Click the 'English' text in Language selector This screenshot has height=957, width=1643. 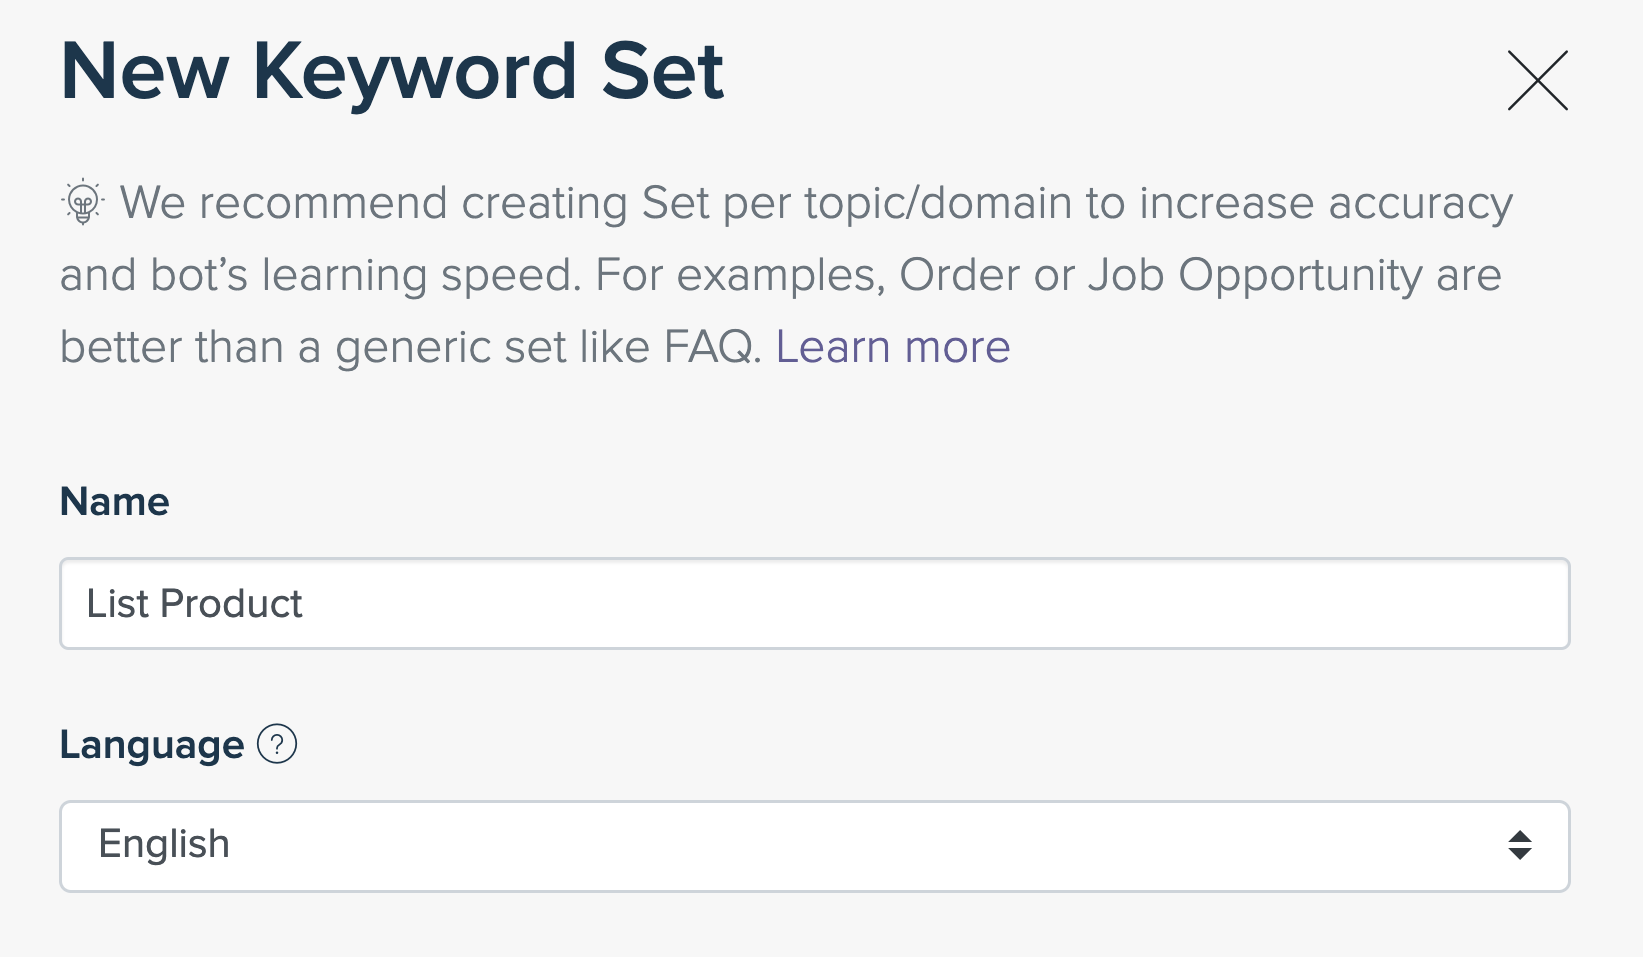pos(164,845)
